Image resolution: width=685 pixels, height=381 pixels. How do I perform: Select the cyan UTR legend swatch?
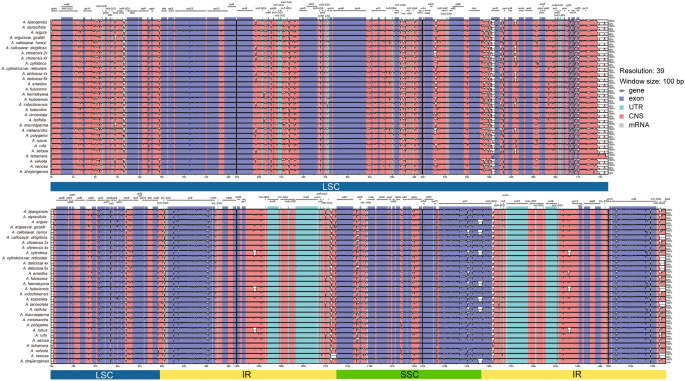point(622,107)
